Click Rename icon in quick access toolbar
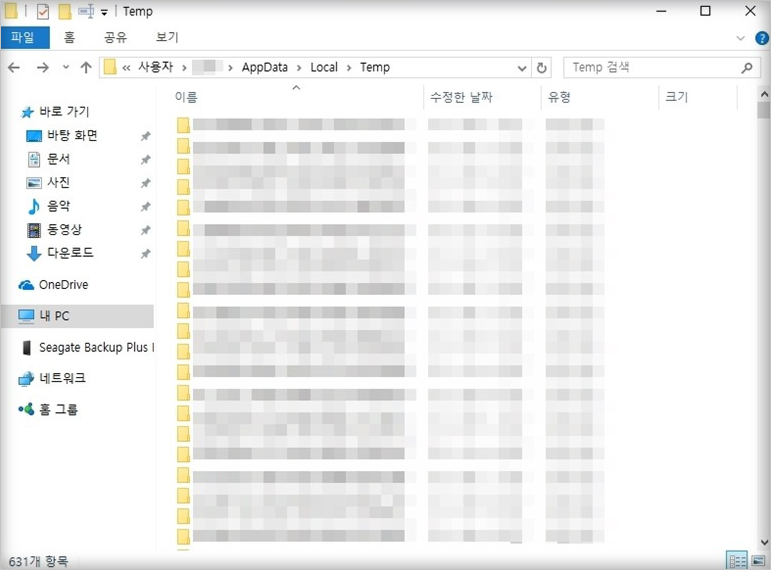The height and width of the screenshot is (570, 771). [x=86, y=11]
